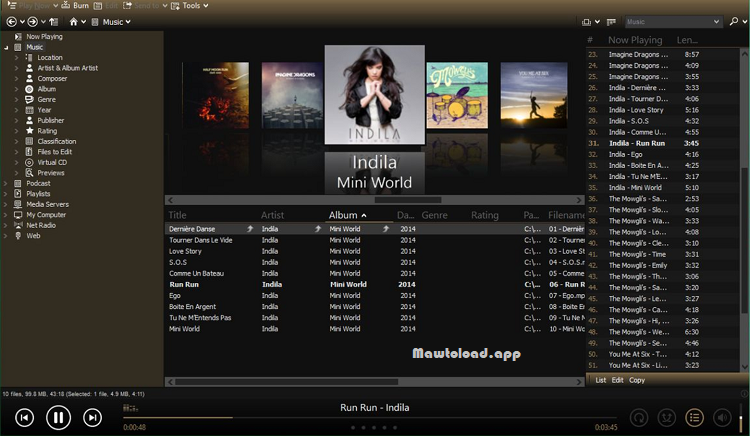Viewport: 750px width, 436px height.
Task: Click the view layout icon
Action: tap(586, 22)
